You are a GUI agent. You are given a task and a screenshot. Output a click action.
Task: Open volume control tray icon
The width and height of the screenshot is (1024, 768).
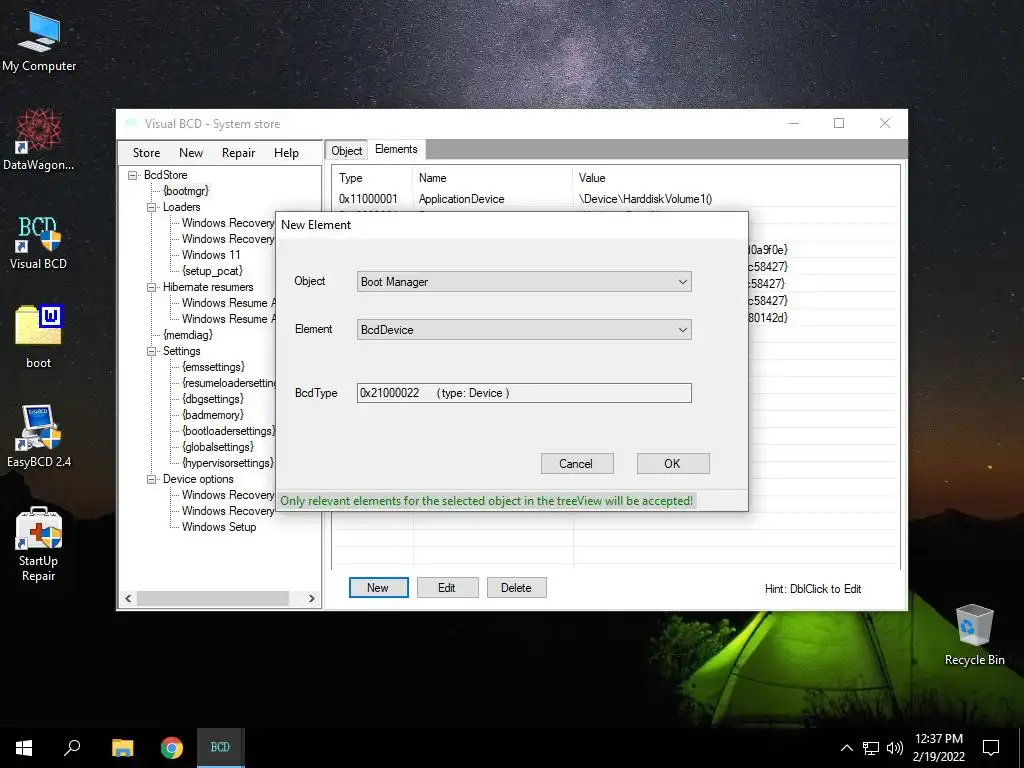tap(895, 748)
